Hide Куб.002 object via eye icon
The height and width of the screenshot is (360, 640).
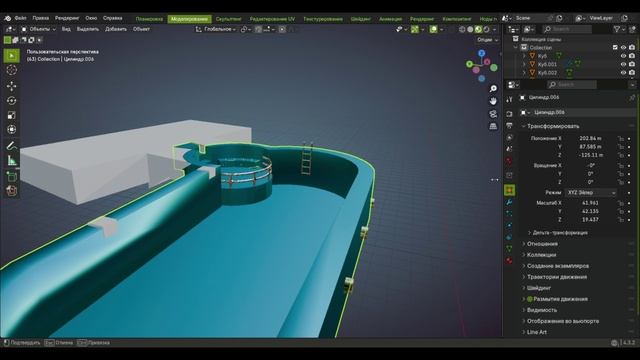pos(623,73)
